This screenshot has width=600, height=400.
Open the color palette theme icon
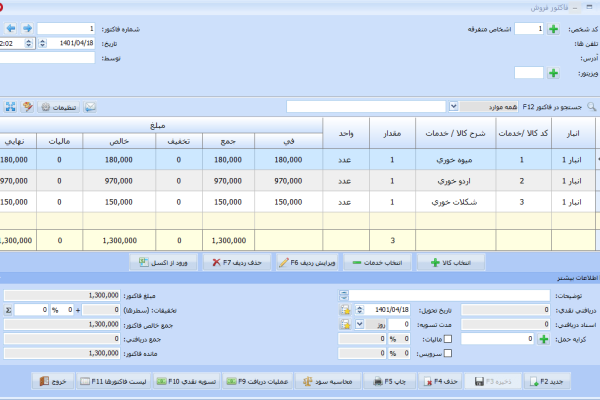tap(28, 107)
